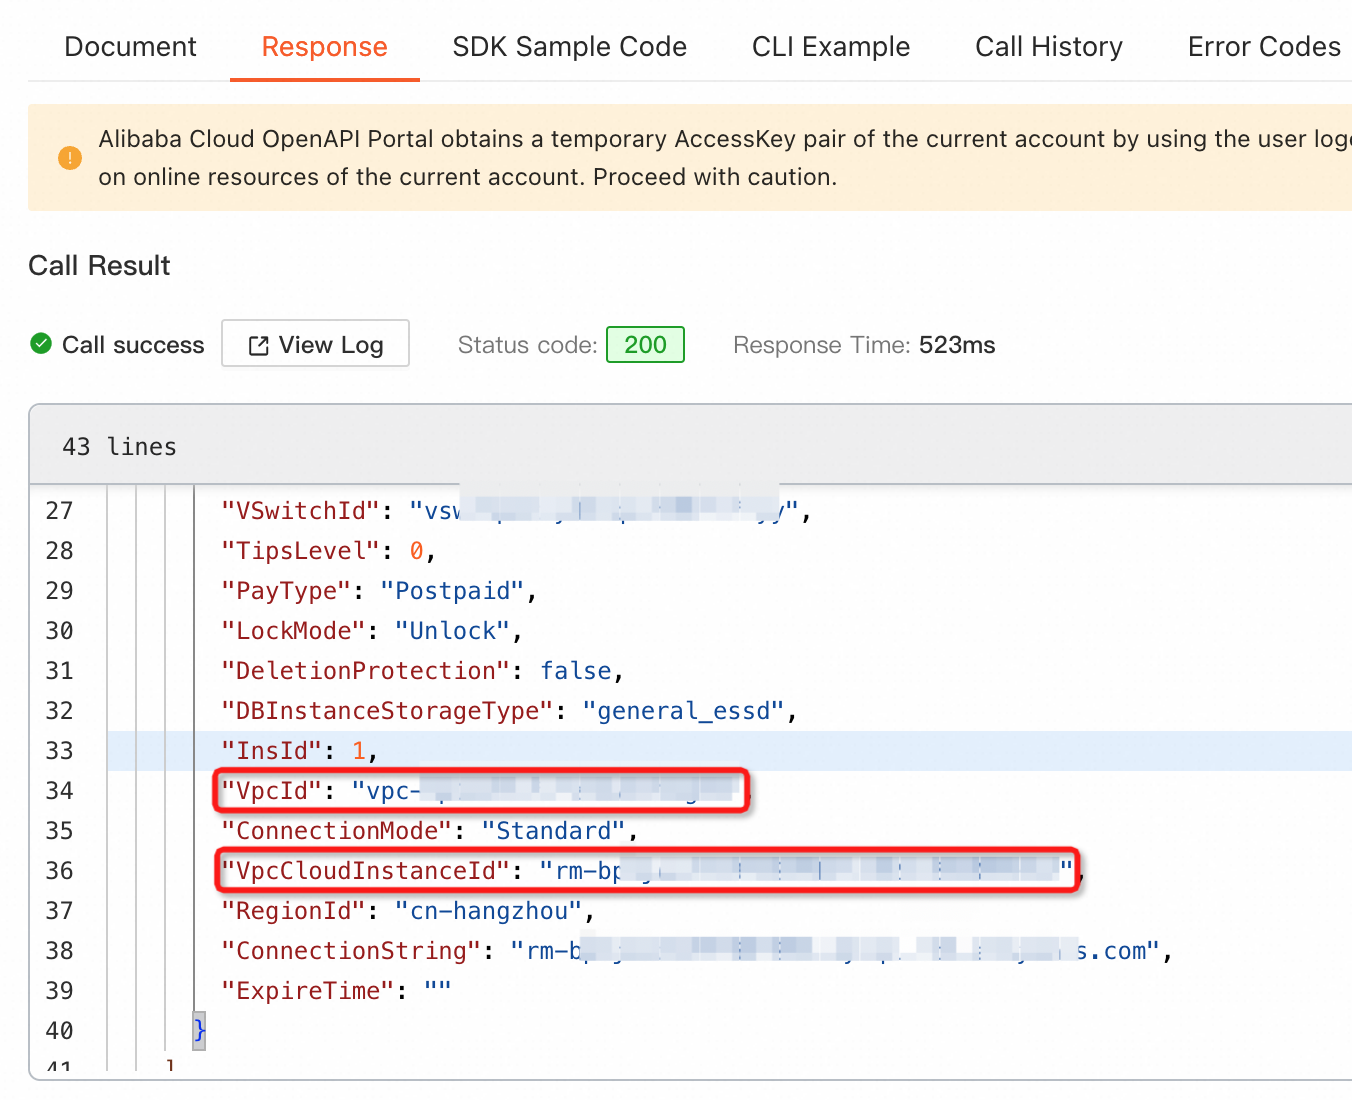Select the "cn-hangzhou" RegionId value
Viewport: 1352px width, 1100px height.
[489, 911]
